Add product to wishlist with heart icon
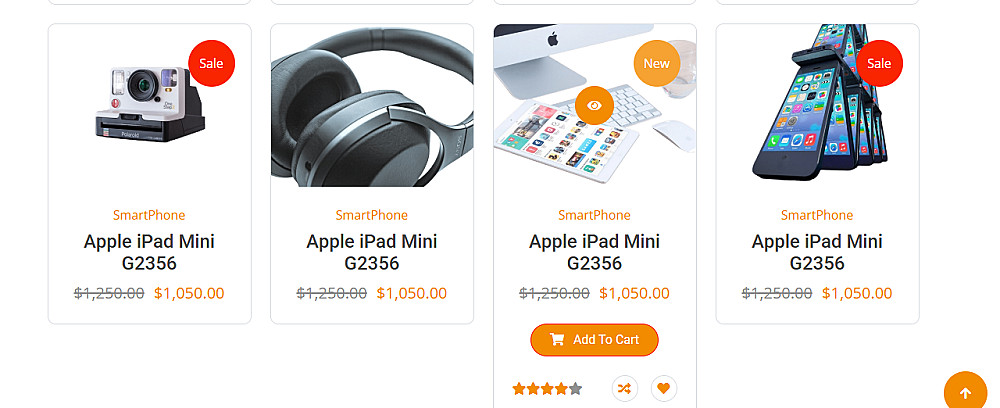This screenshot has height=408, width=1000. tap(663, 388)
